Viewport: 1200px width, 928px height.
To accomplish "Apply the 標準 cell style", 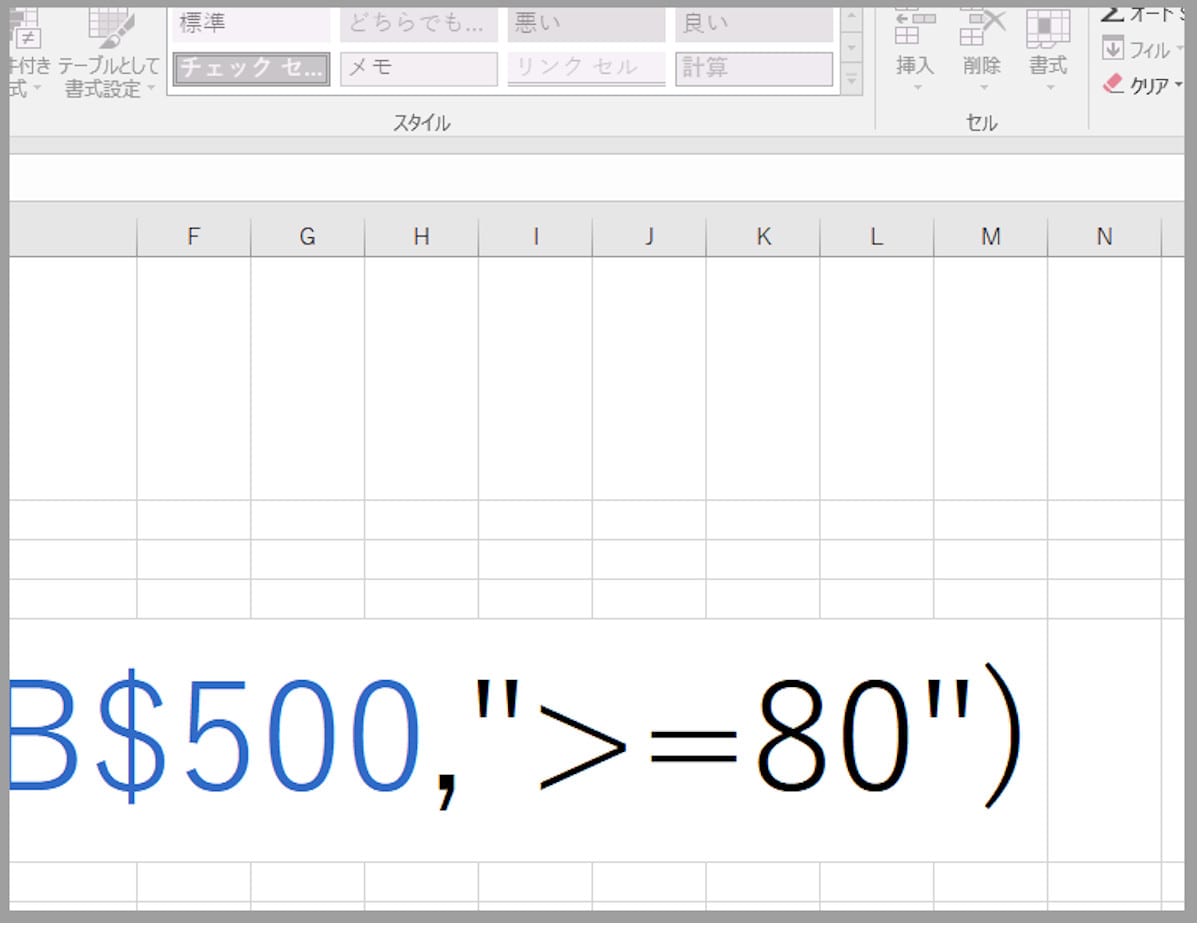I will click(x=251, y=24).
